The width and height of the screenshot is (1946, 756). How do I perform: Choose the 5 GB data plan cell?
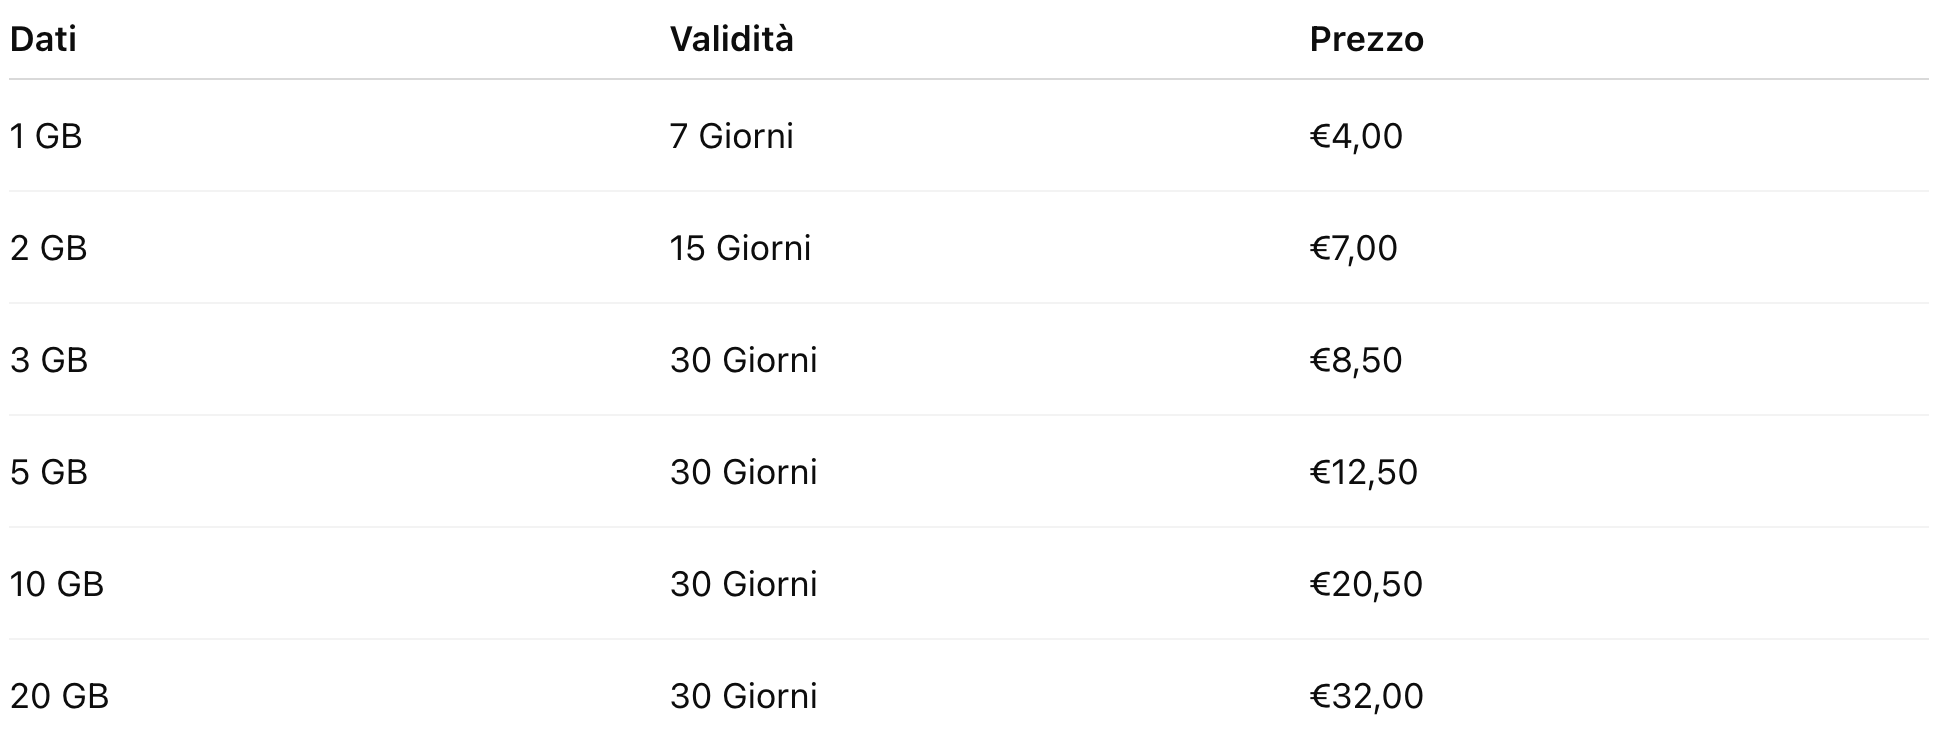pos(49,472)
